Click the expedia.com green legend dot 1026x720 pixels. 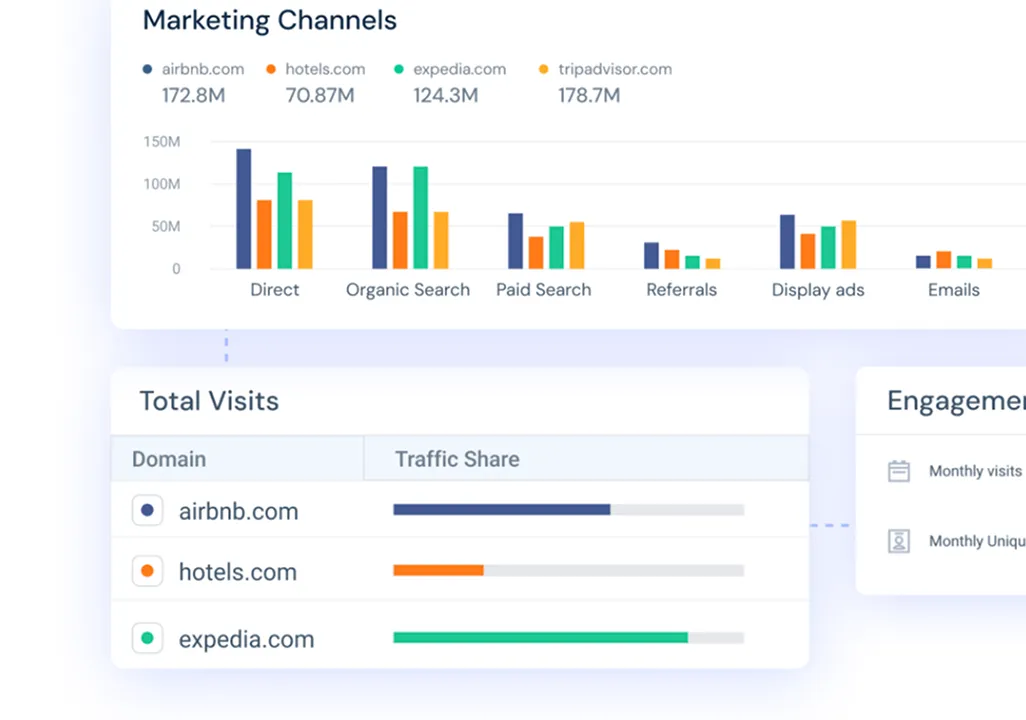[x=399, y=70]
